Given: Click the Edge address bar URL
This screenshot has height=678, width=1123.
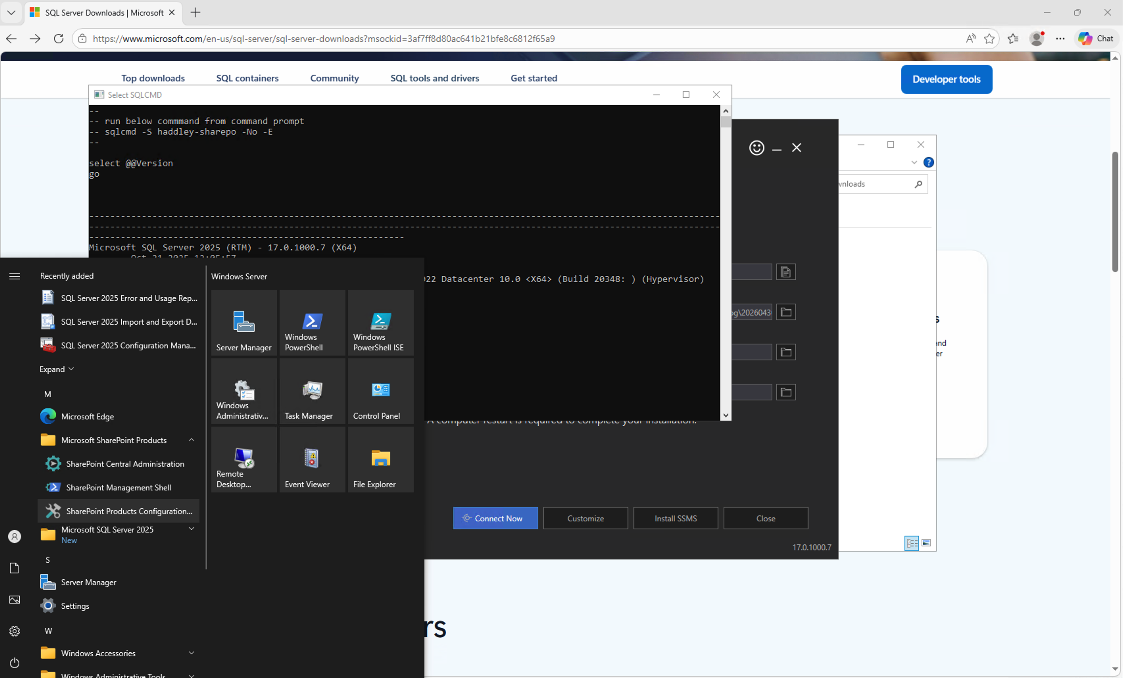Looking at the screenshot, I should pyautogui.click(x=324, y=39).
